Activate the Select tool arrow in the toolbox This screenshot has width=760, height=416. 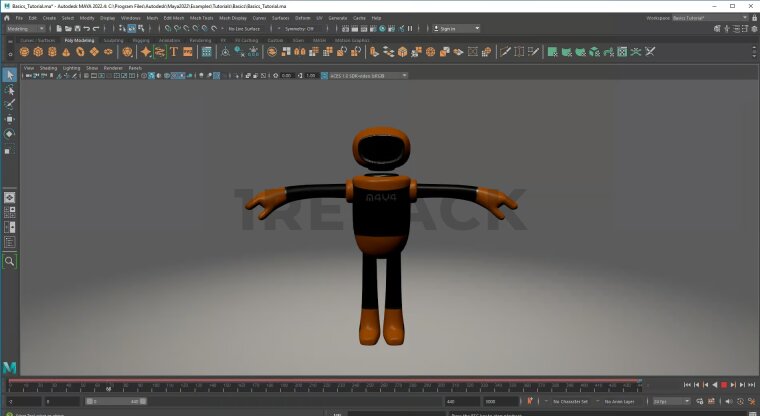tap(10, 75)
